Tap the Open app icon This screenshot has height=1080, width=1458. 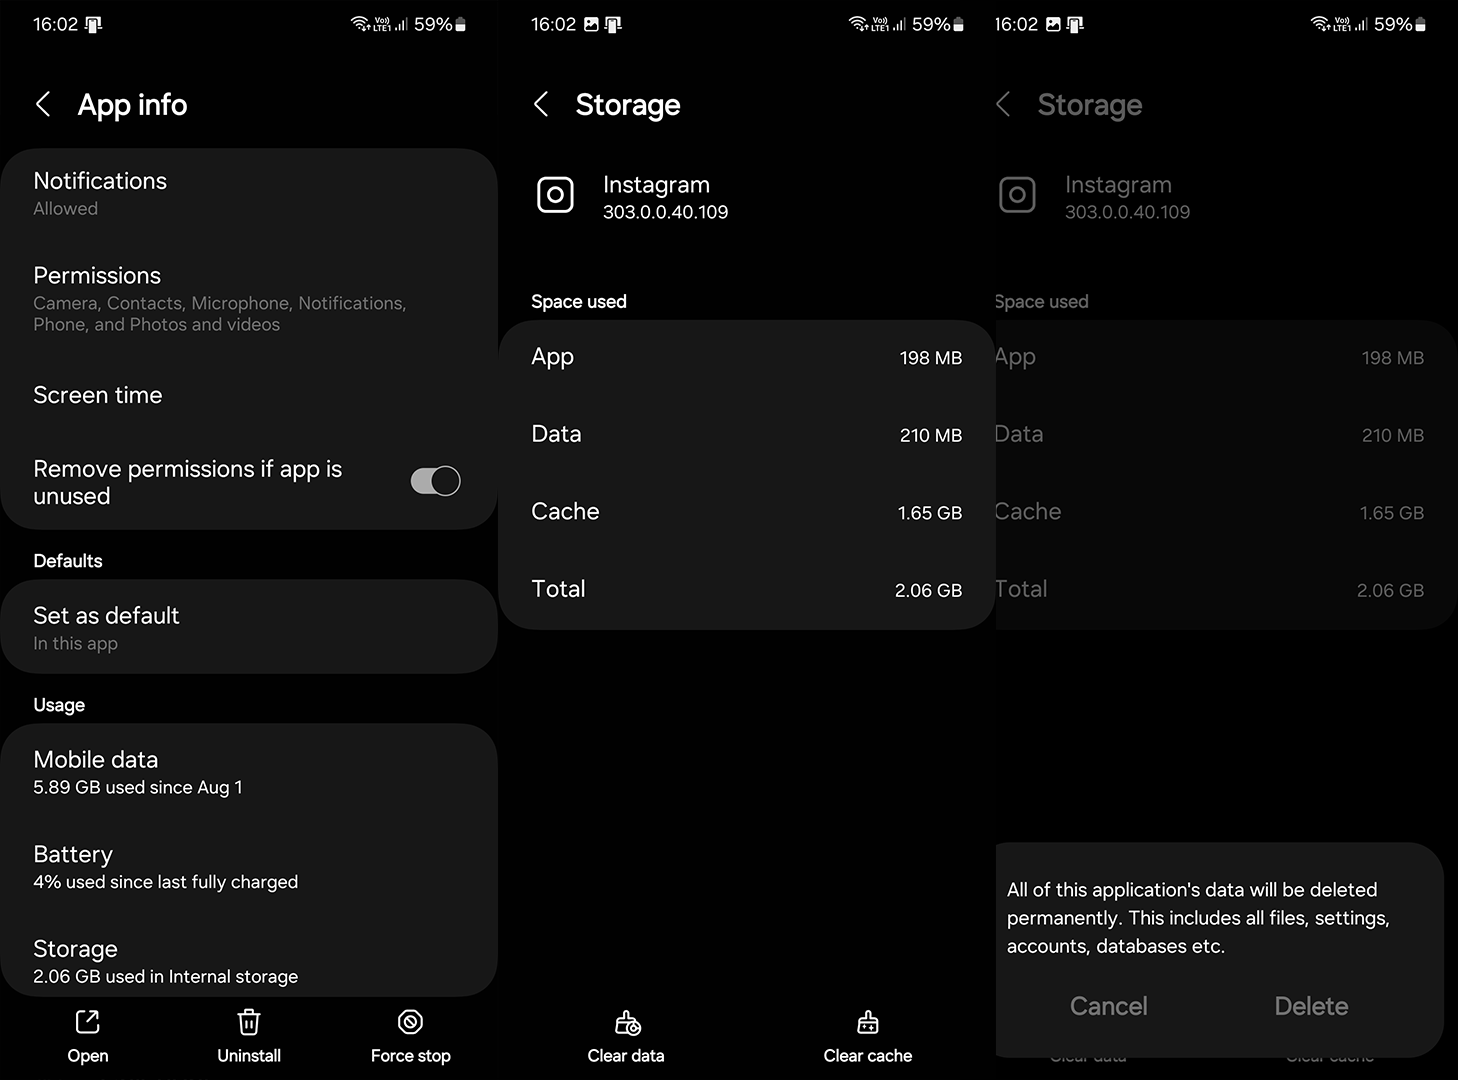(x=88, y=1022)
